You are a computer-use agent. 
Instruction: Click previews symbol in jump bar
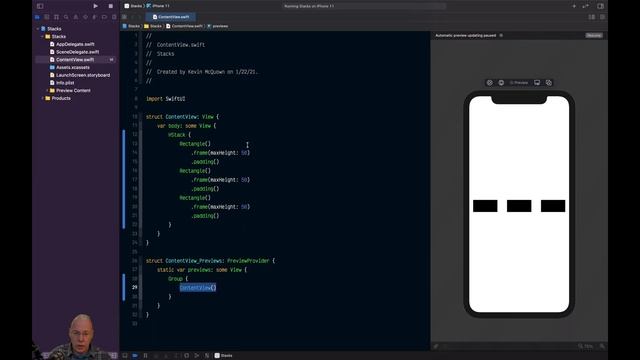pos(218,26)
